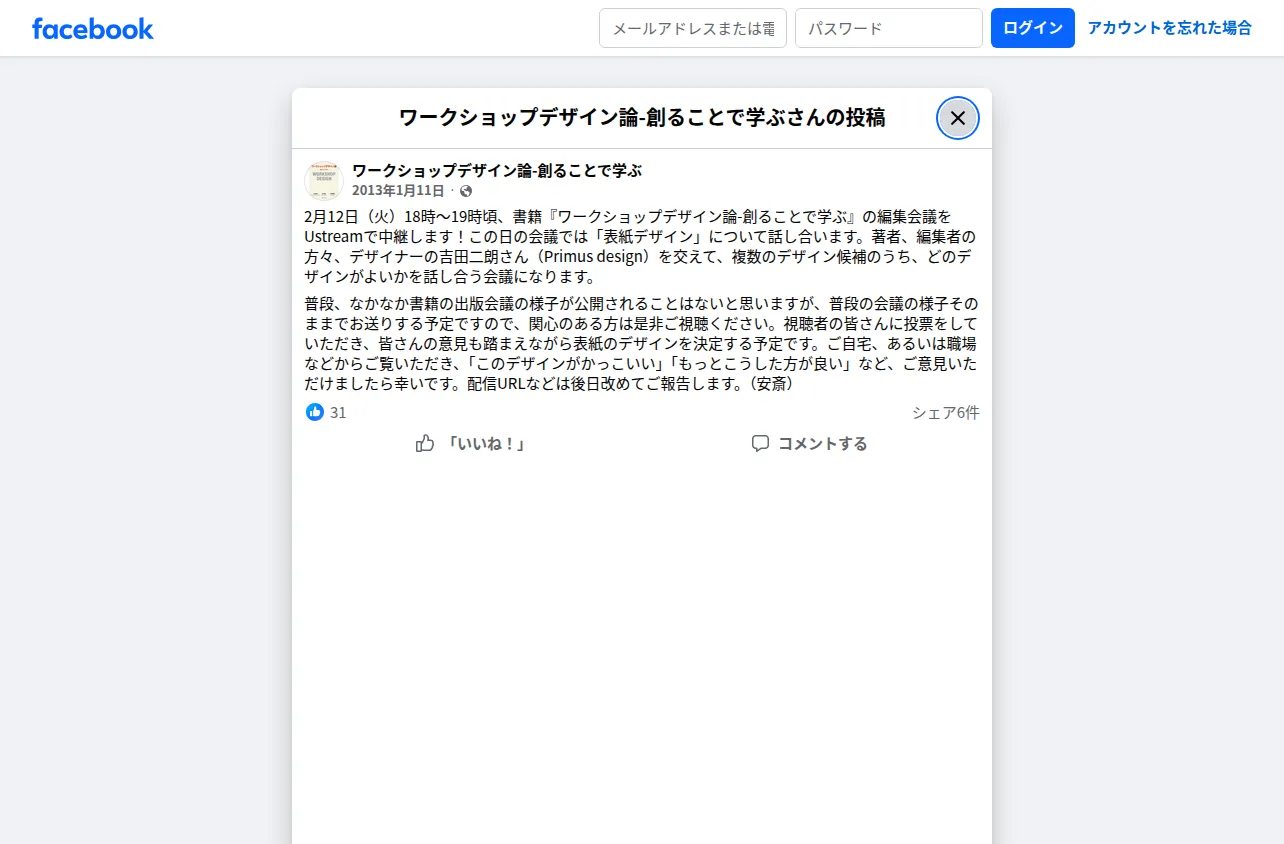The width and height of the screenshot is (1284, 844).
Task: View the 31 reactions count
Action: click(338, 412)
